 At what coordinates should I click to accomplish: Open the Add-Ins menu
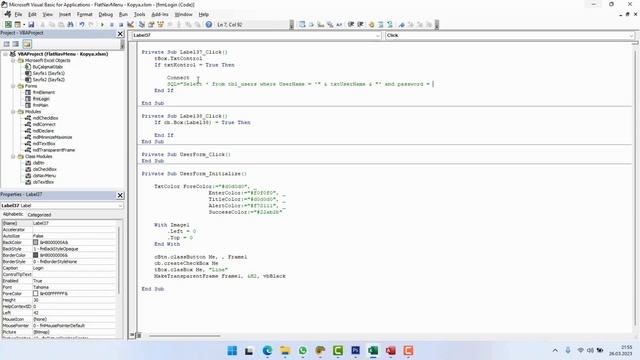click(x=160, y=14)
